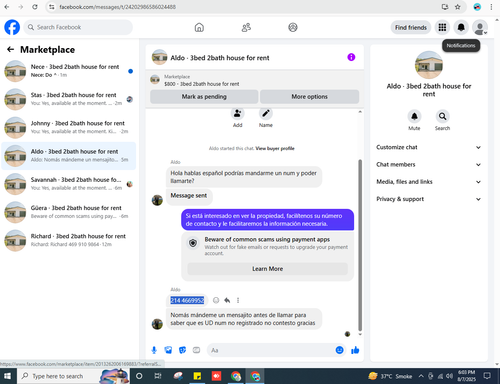Open the system tray volume icon

coord(449,376)
